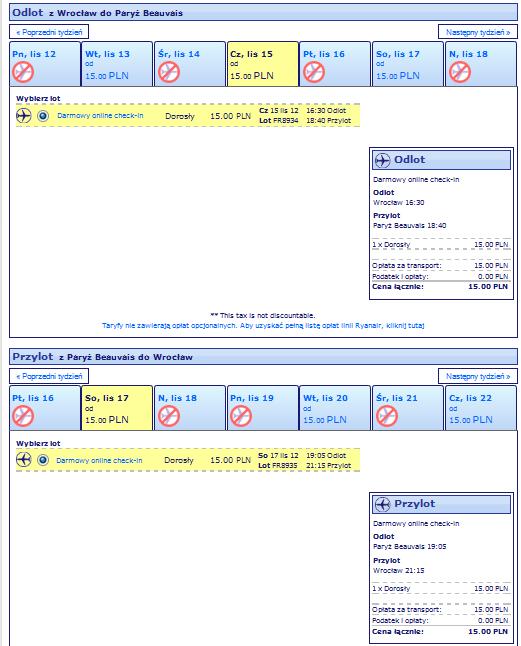Select outbound tab So, lis 17
The image size is (521, 646).
408,64
